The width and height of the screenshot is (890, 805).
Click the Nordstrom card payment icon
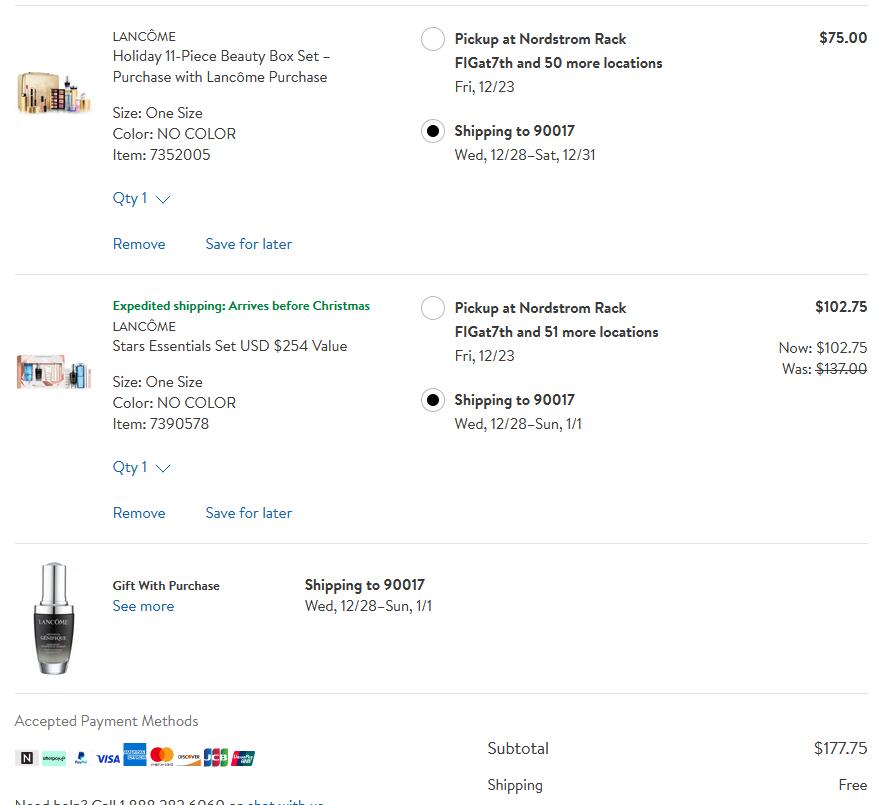28,758
